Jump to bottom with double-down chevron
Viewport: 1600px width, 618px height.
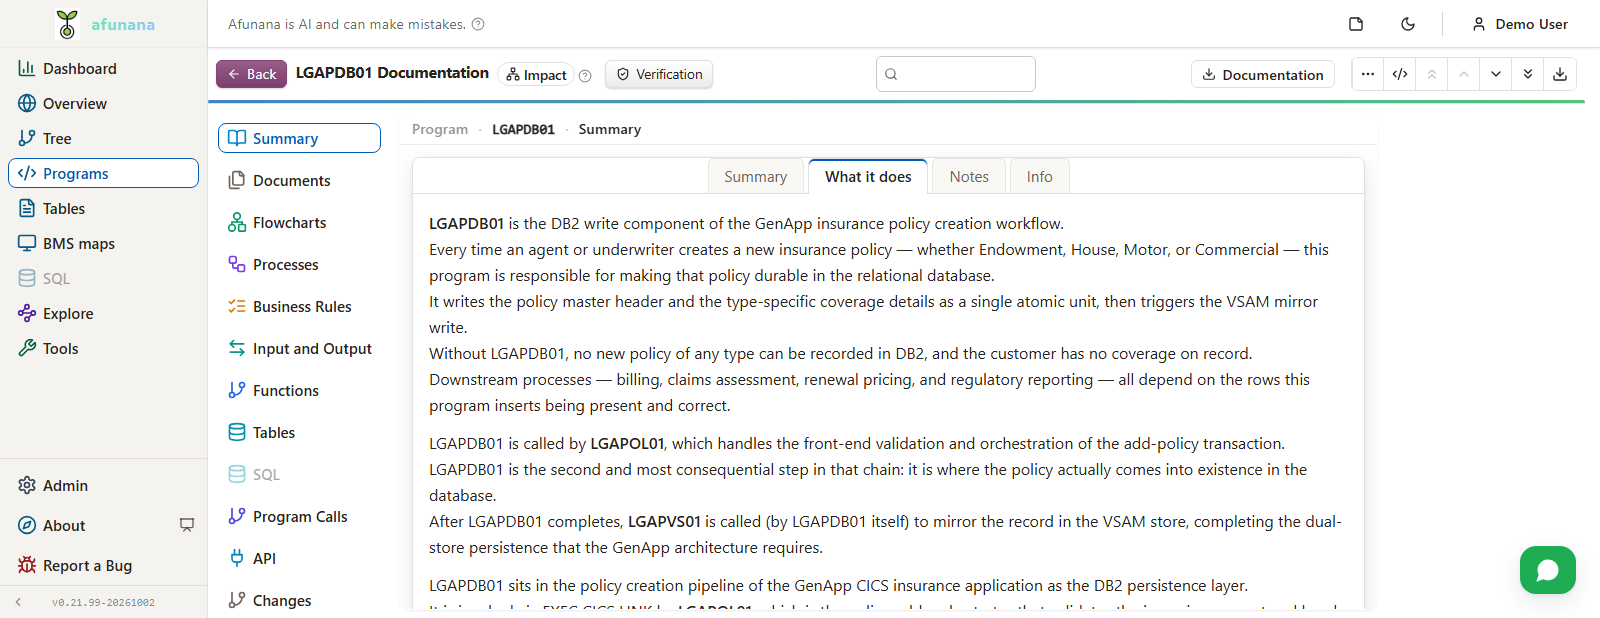coord(1528,74)
